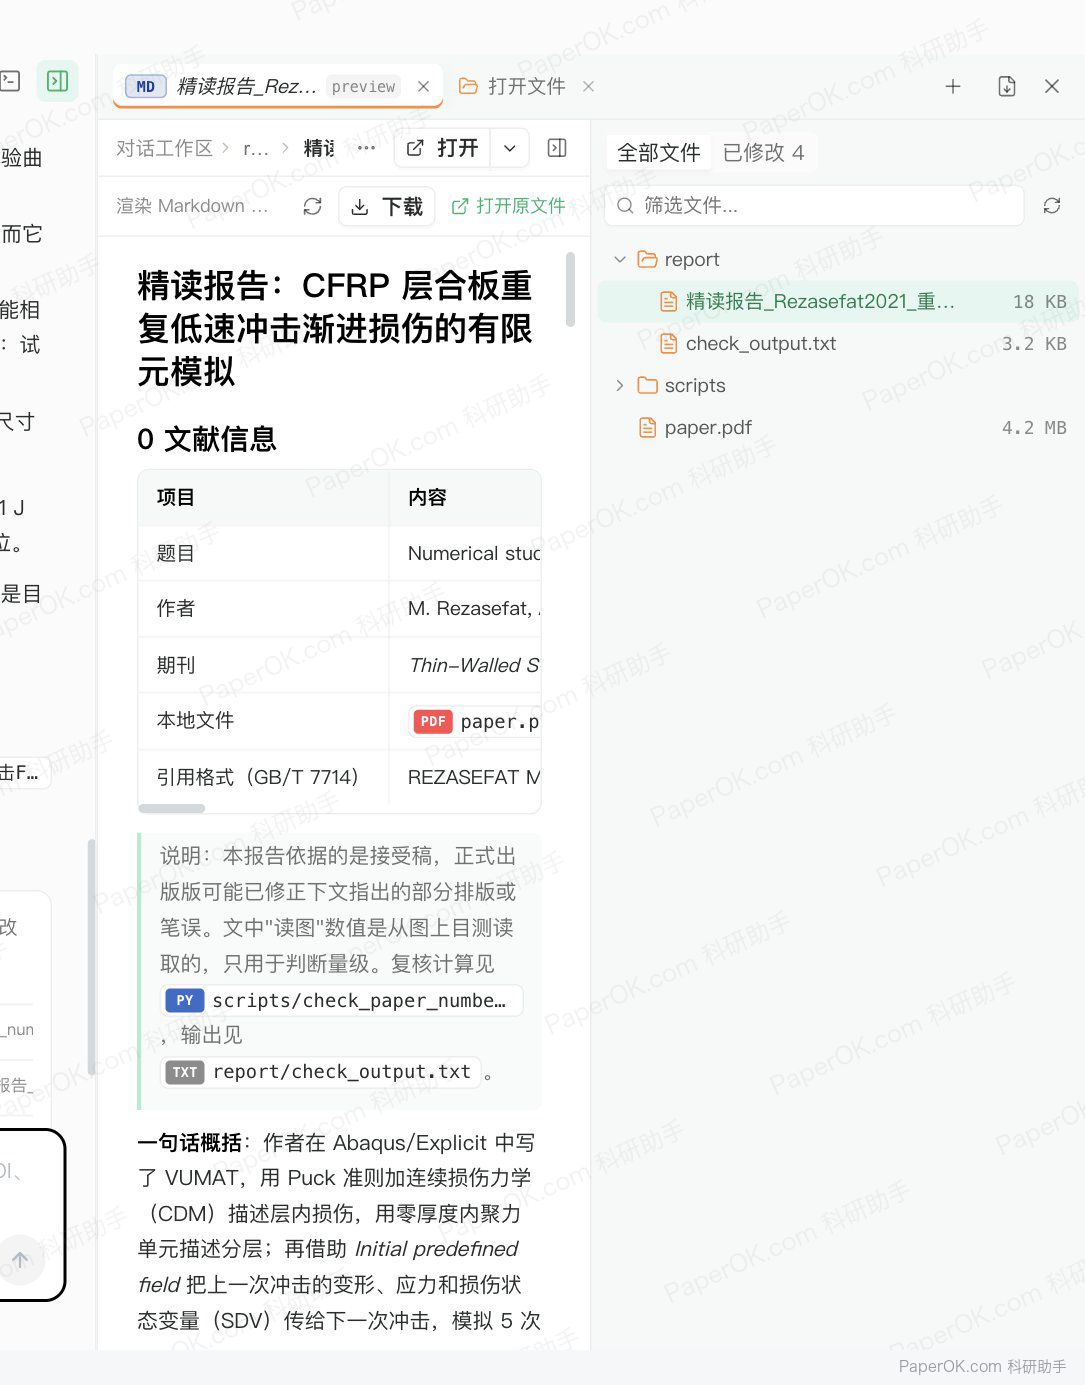
Task: Click the 作者 table cell
Action: click(x=263, y=608)
